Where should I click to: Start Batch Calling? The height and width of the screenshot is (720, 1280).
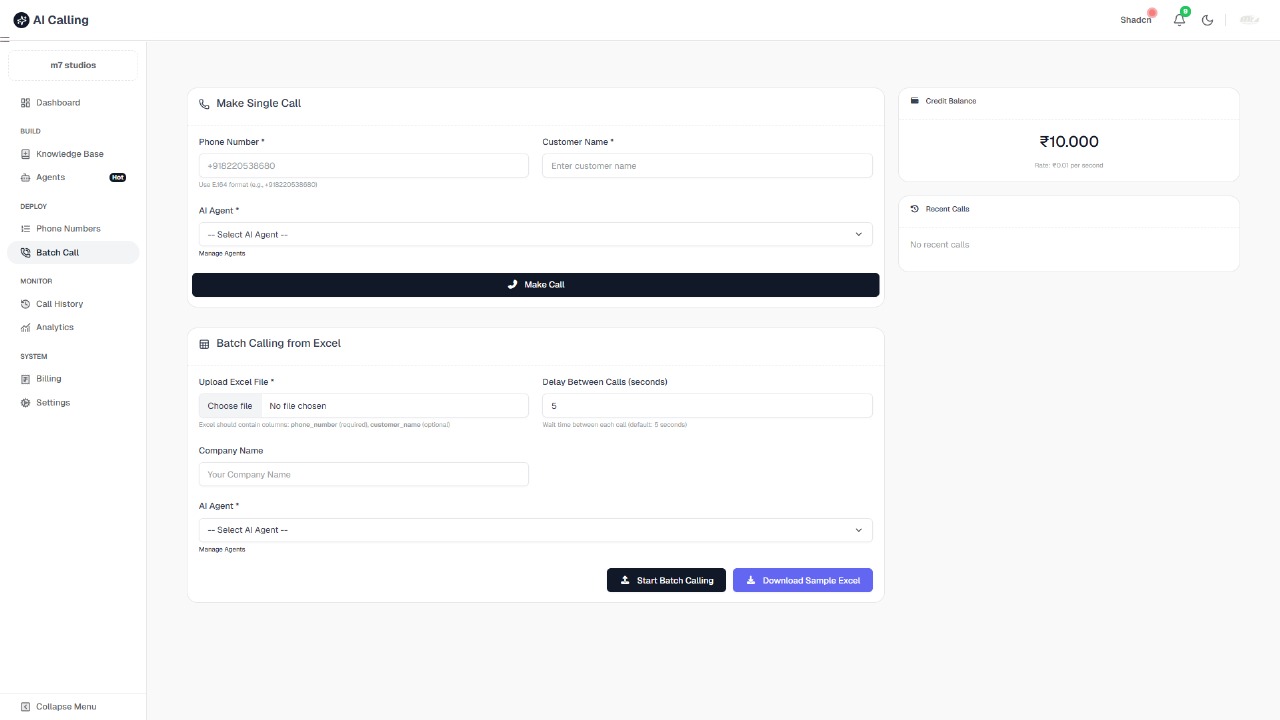(666, 580)
